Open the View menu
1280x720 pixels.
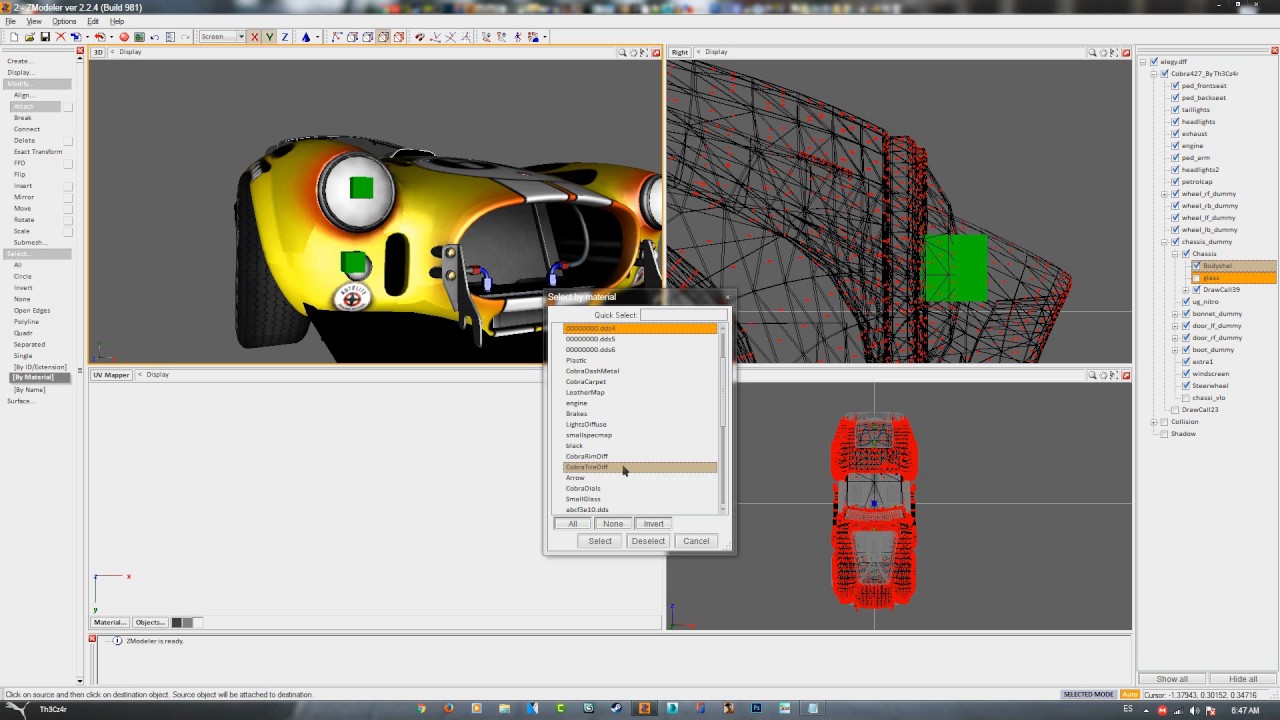34,21
